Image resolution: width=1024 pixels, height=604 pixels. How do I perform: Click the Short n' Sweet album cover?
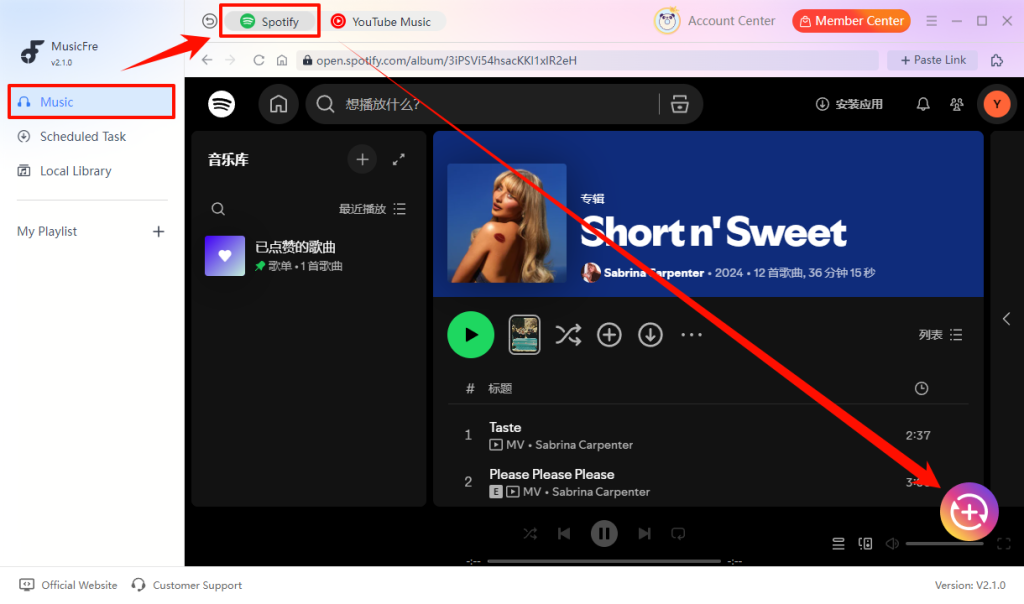(507, 223)
